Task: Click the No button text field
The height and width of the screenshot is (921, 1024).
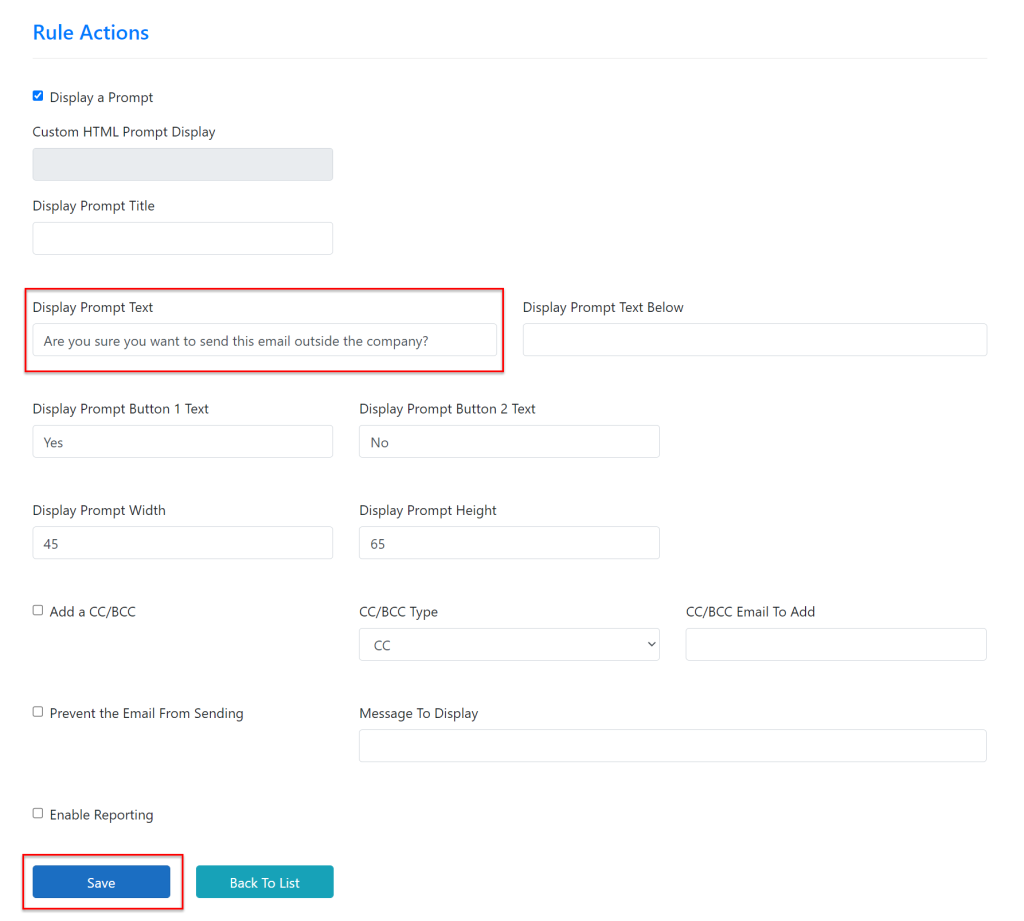Action: [508, 441]
